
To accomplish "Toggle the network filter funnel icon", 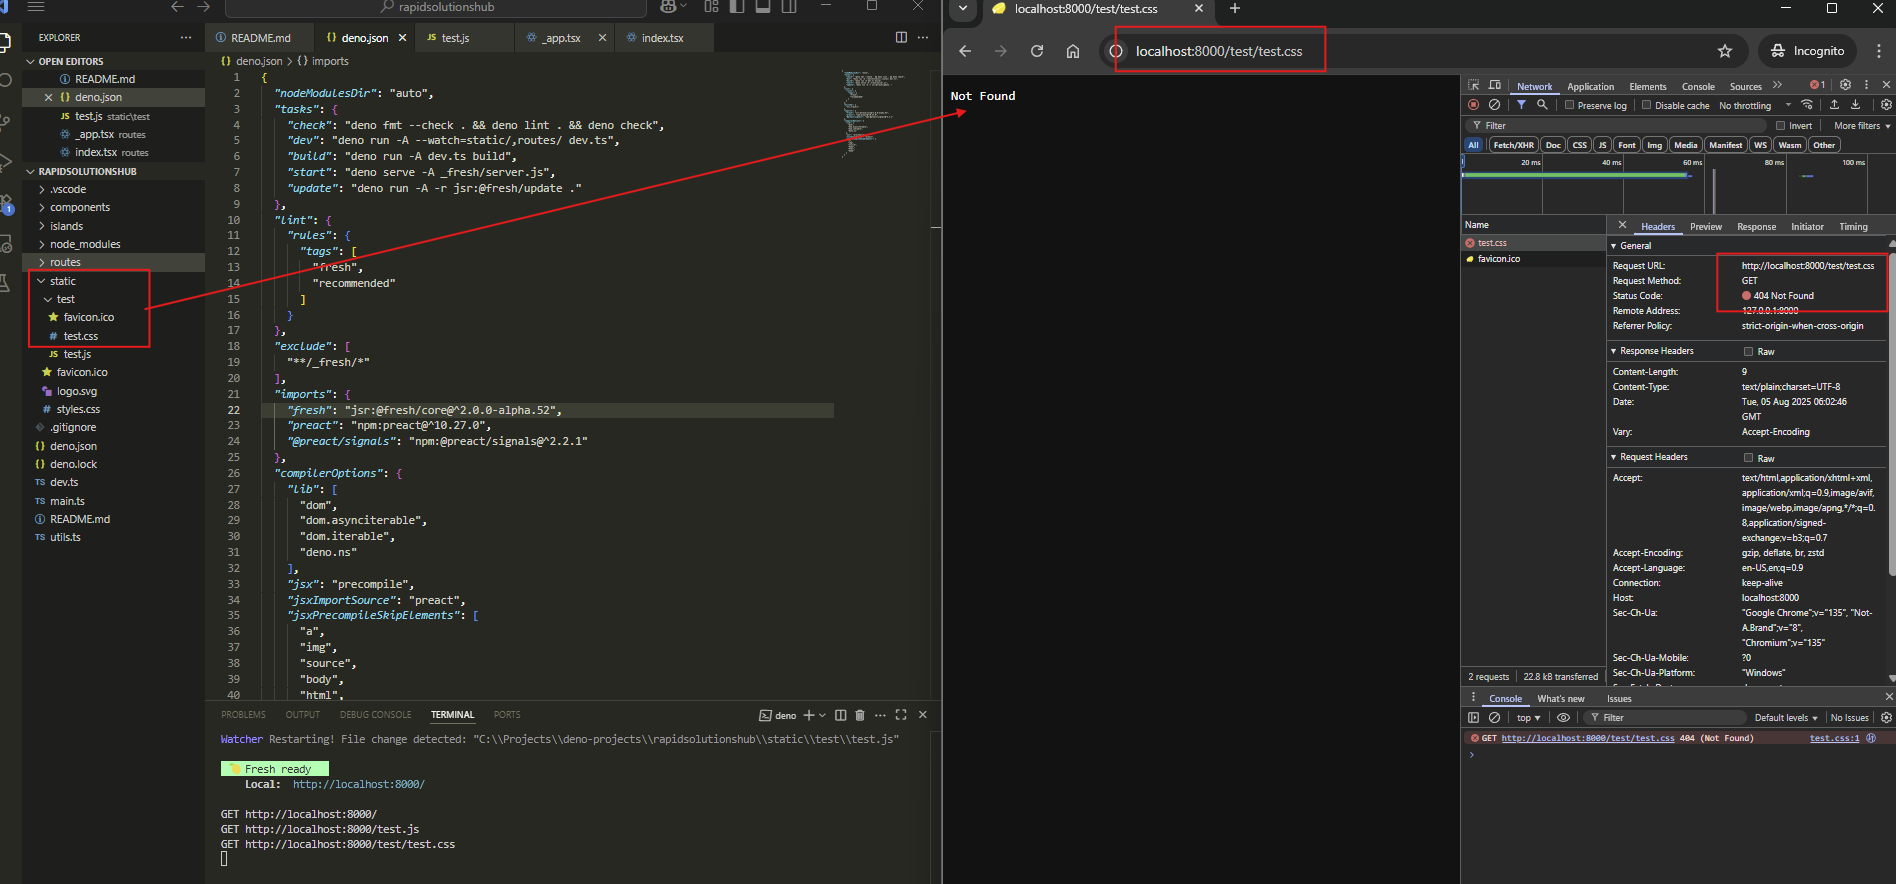I will [x=1521, y=105].
